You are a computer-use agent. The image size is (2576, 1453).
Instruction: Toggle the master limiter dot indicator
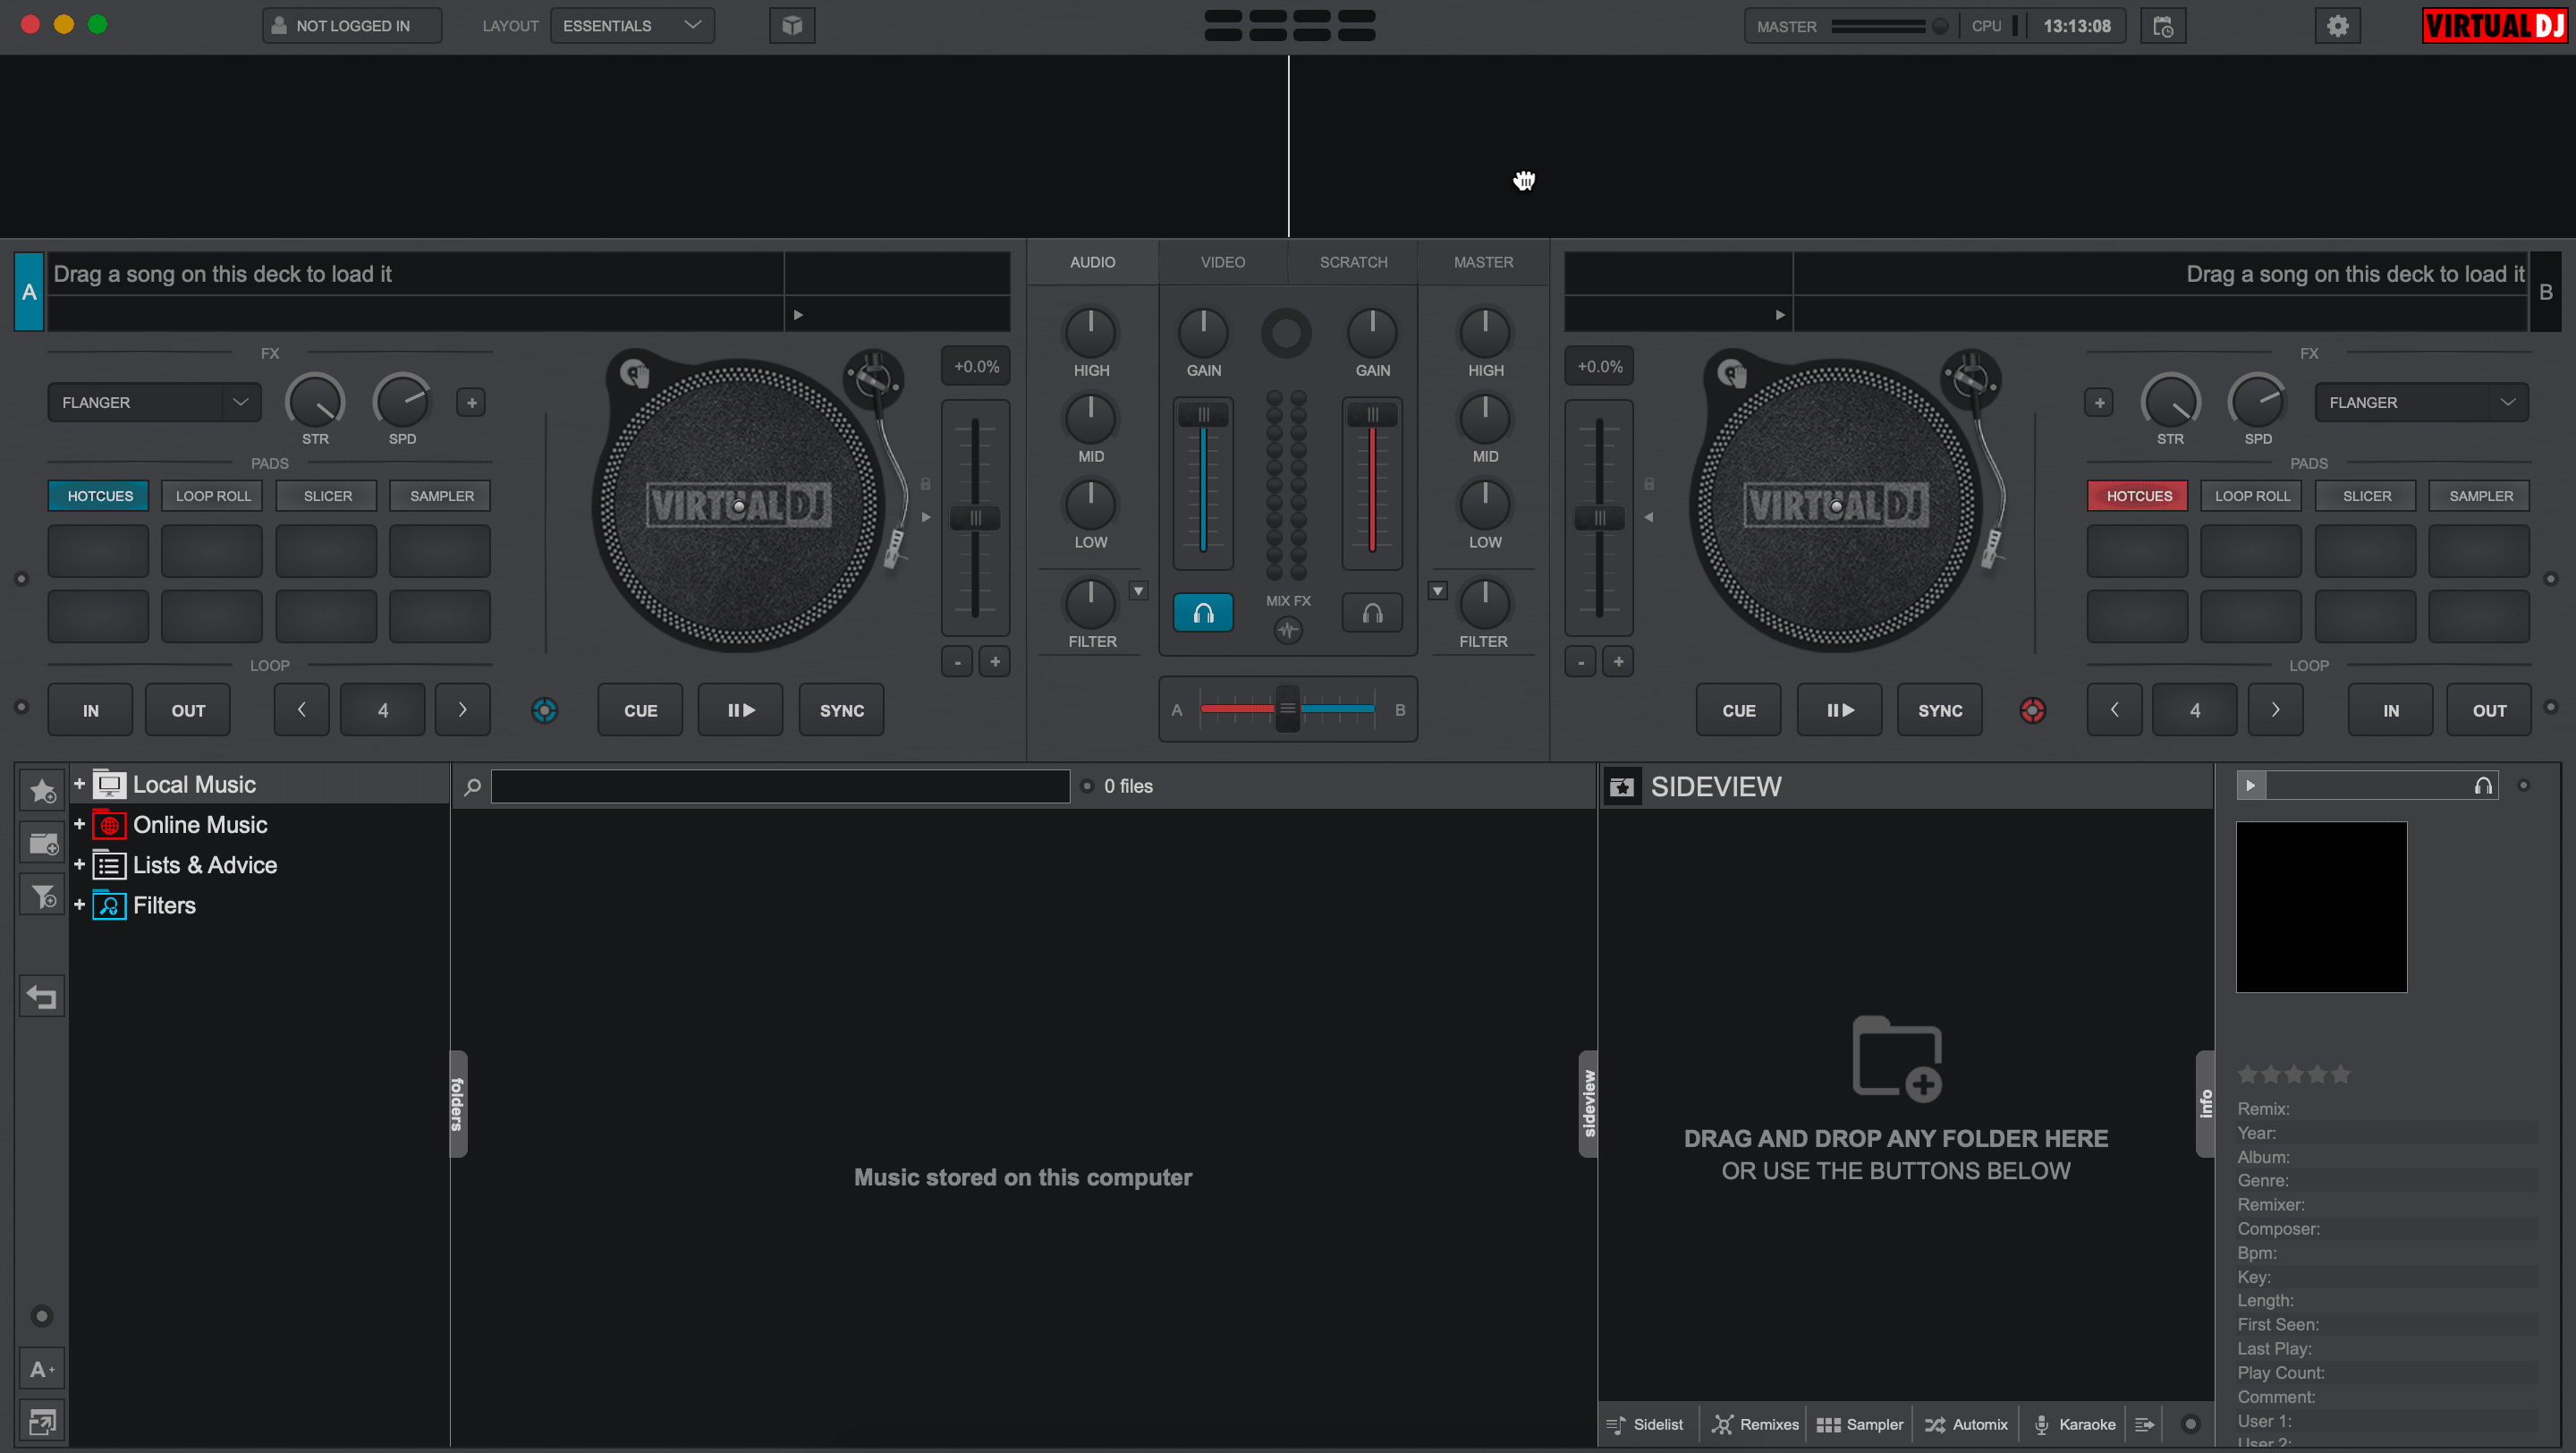coord(1939,26)
